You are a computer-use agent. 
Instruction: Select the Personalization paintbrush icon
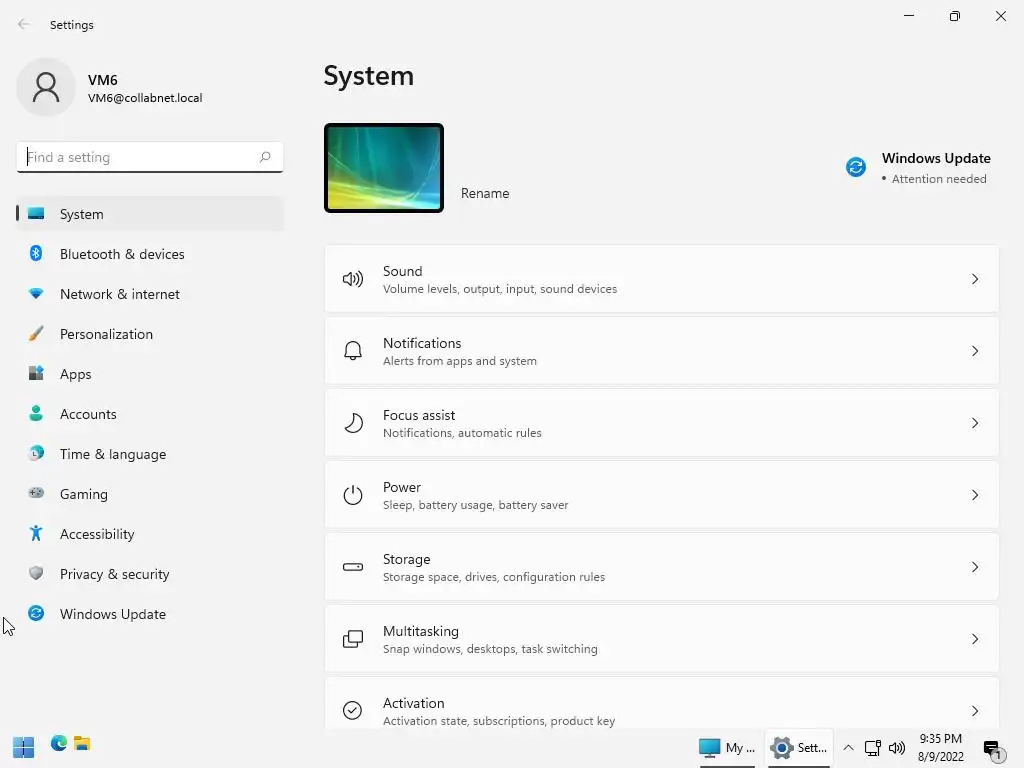pos(36,333)
